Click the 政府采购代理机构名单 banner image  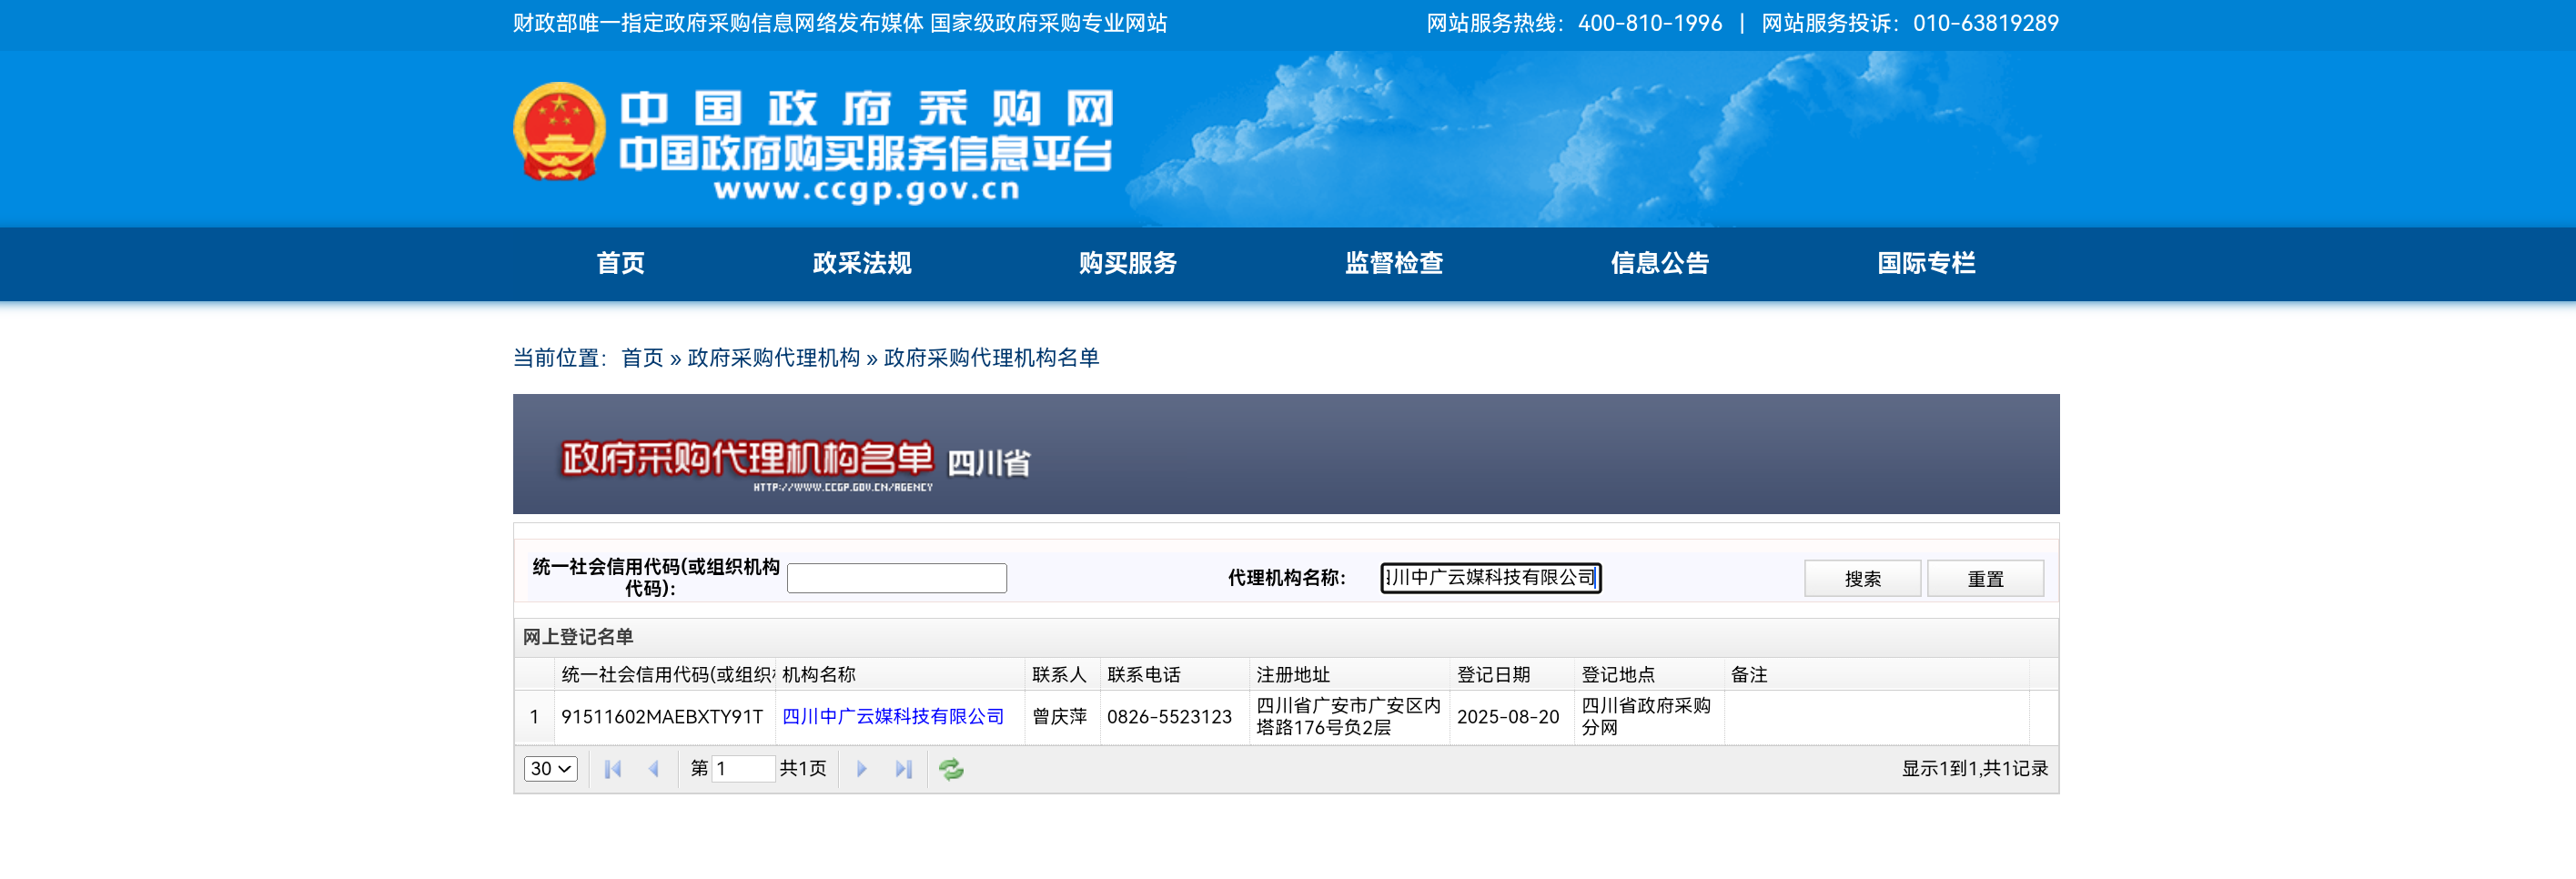pyautogui.click(x=1286, y=454)
